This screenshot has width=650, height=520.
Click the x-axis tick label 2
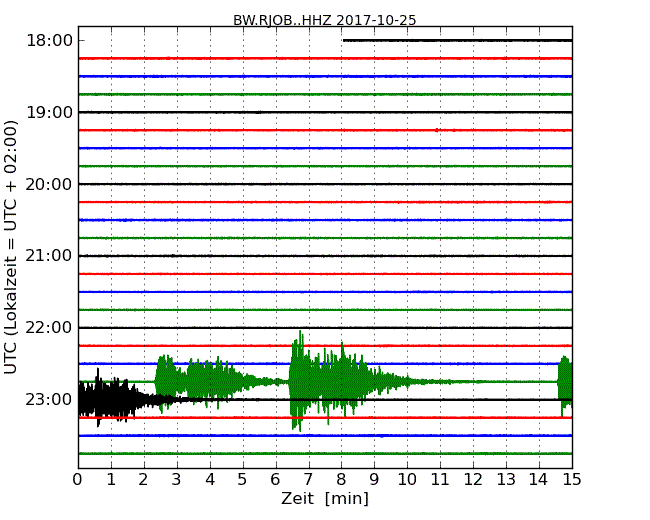point(143,480)
